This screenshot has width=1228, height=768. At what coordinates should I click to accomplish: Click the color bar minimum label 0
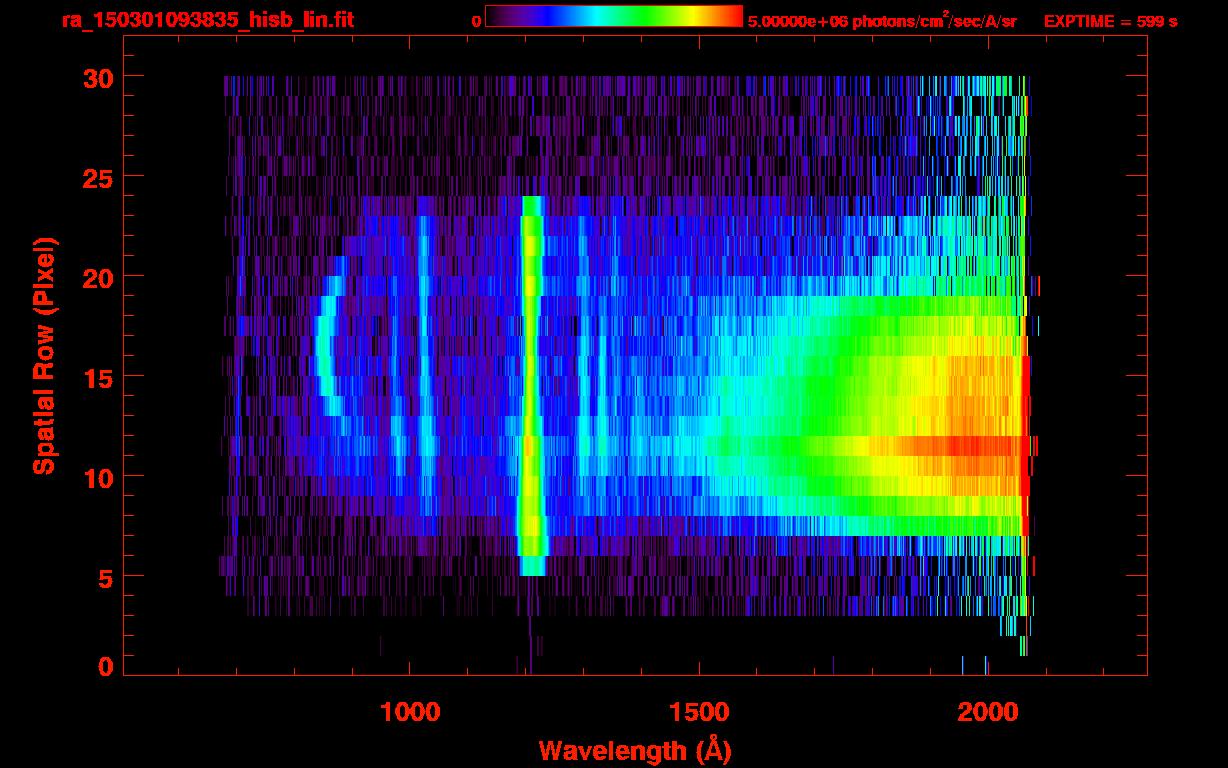(476, 21)
